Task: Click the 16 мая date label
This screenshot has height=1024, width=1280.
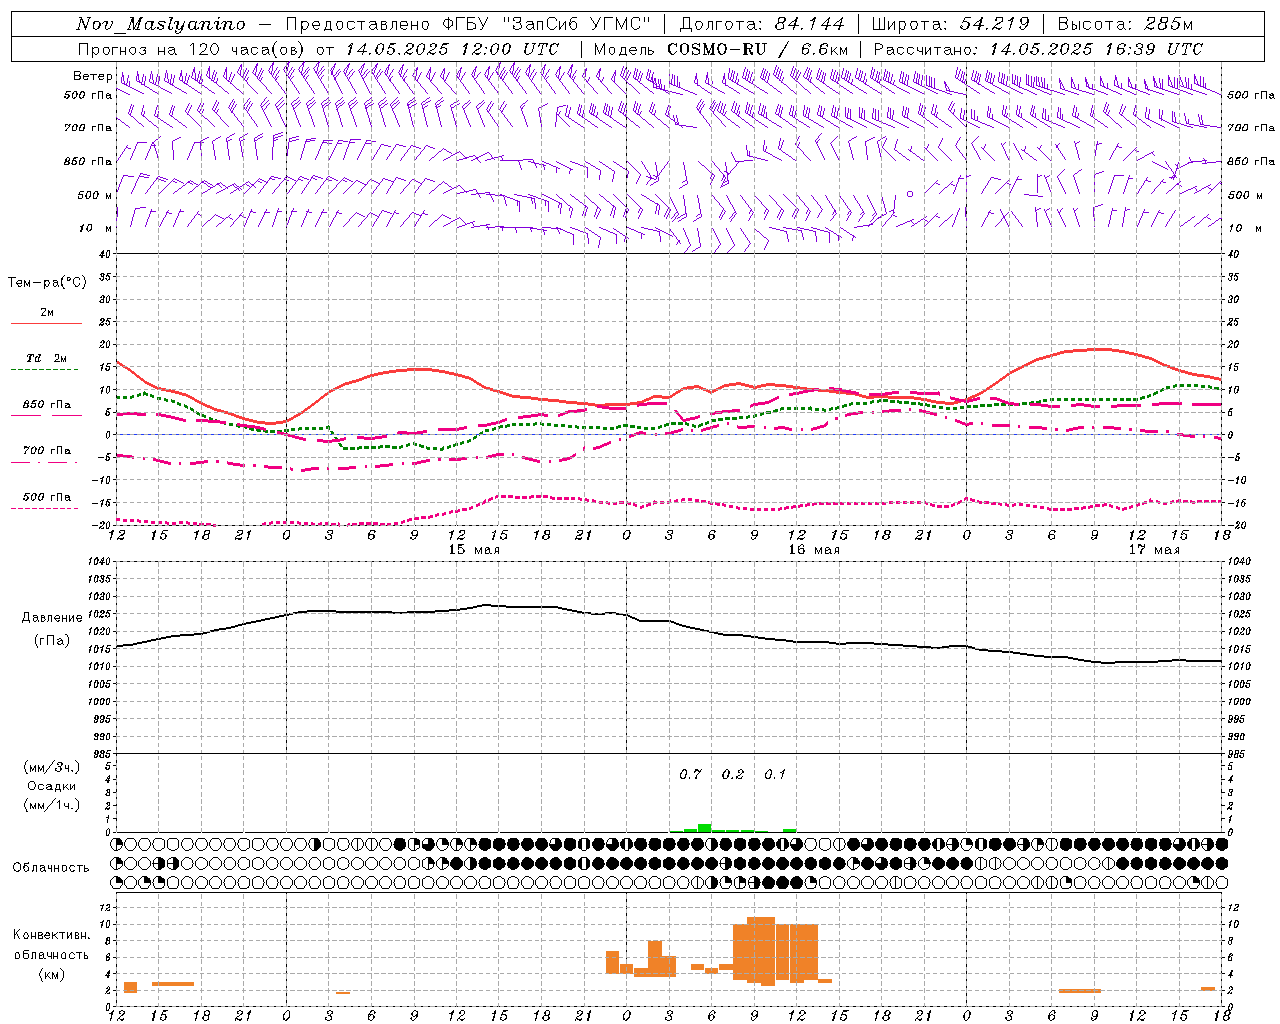Action: pos(814,550)
